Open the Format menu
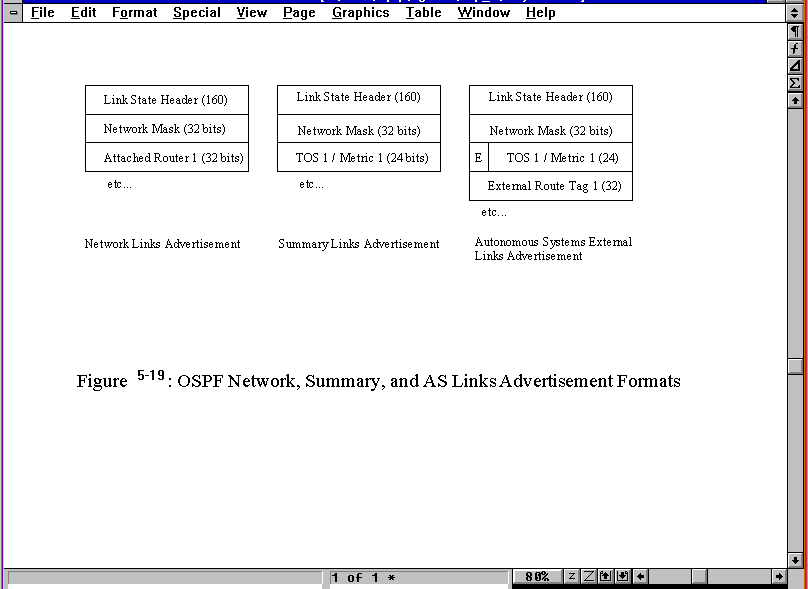Image resolution: width=808 pixels, height=589 pixels. [x=134, y=13]
